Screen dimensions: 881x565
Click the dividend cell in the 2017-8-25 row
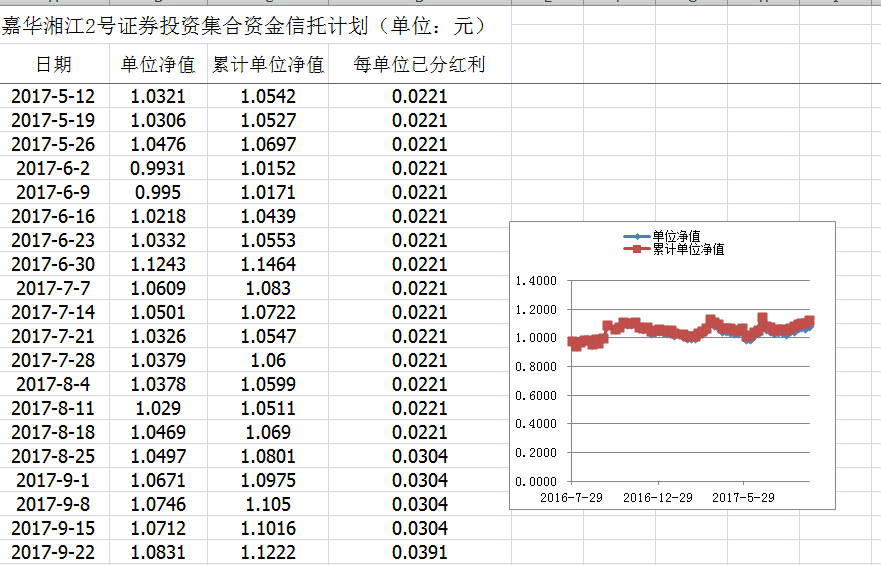419,456
